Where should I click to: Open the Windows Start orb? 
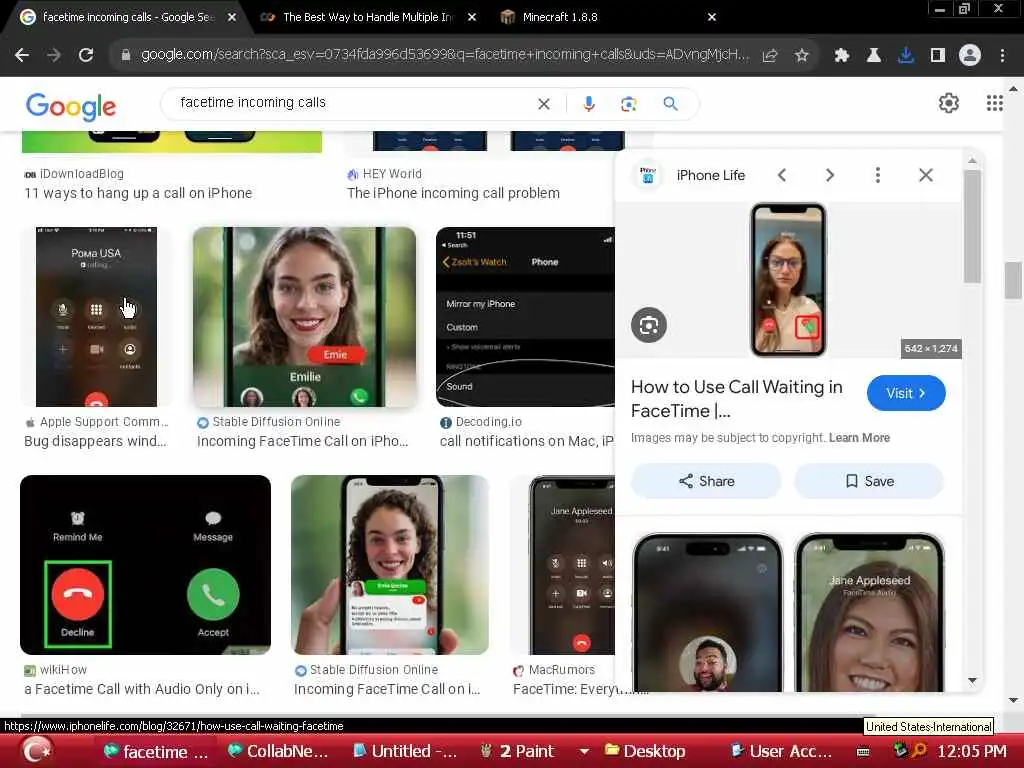click(37, 750)
